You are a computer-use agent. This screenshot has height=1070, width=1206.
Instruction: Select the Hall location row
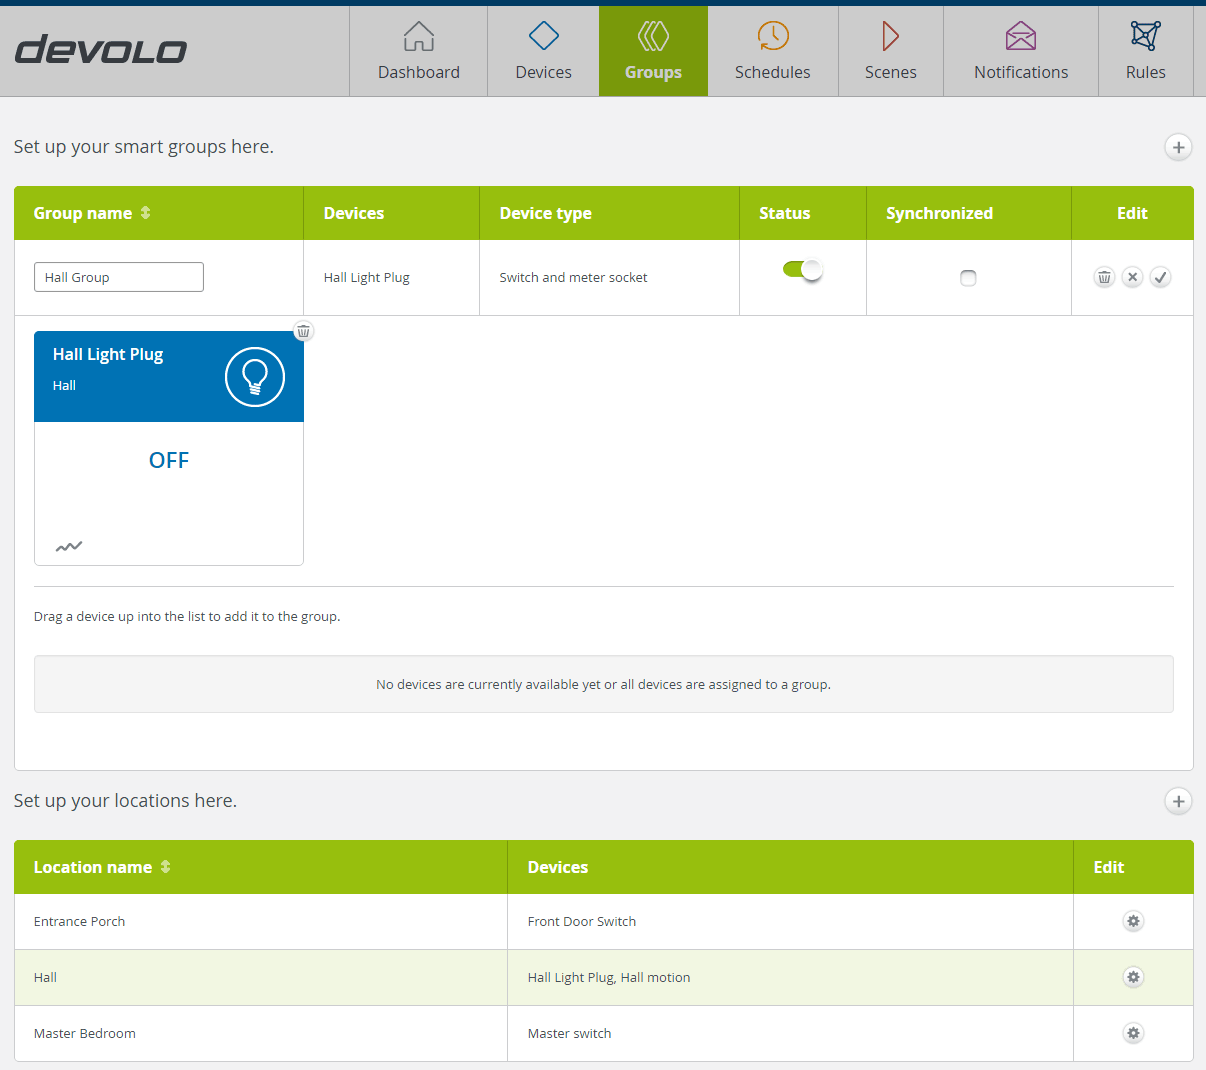tap(260, 977)
